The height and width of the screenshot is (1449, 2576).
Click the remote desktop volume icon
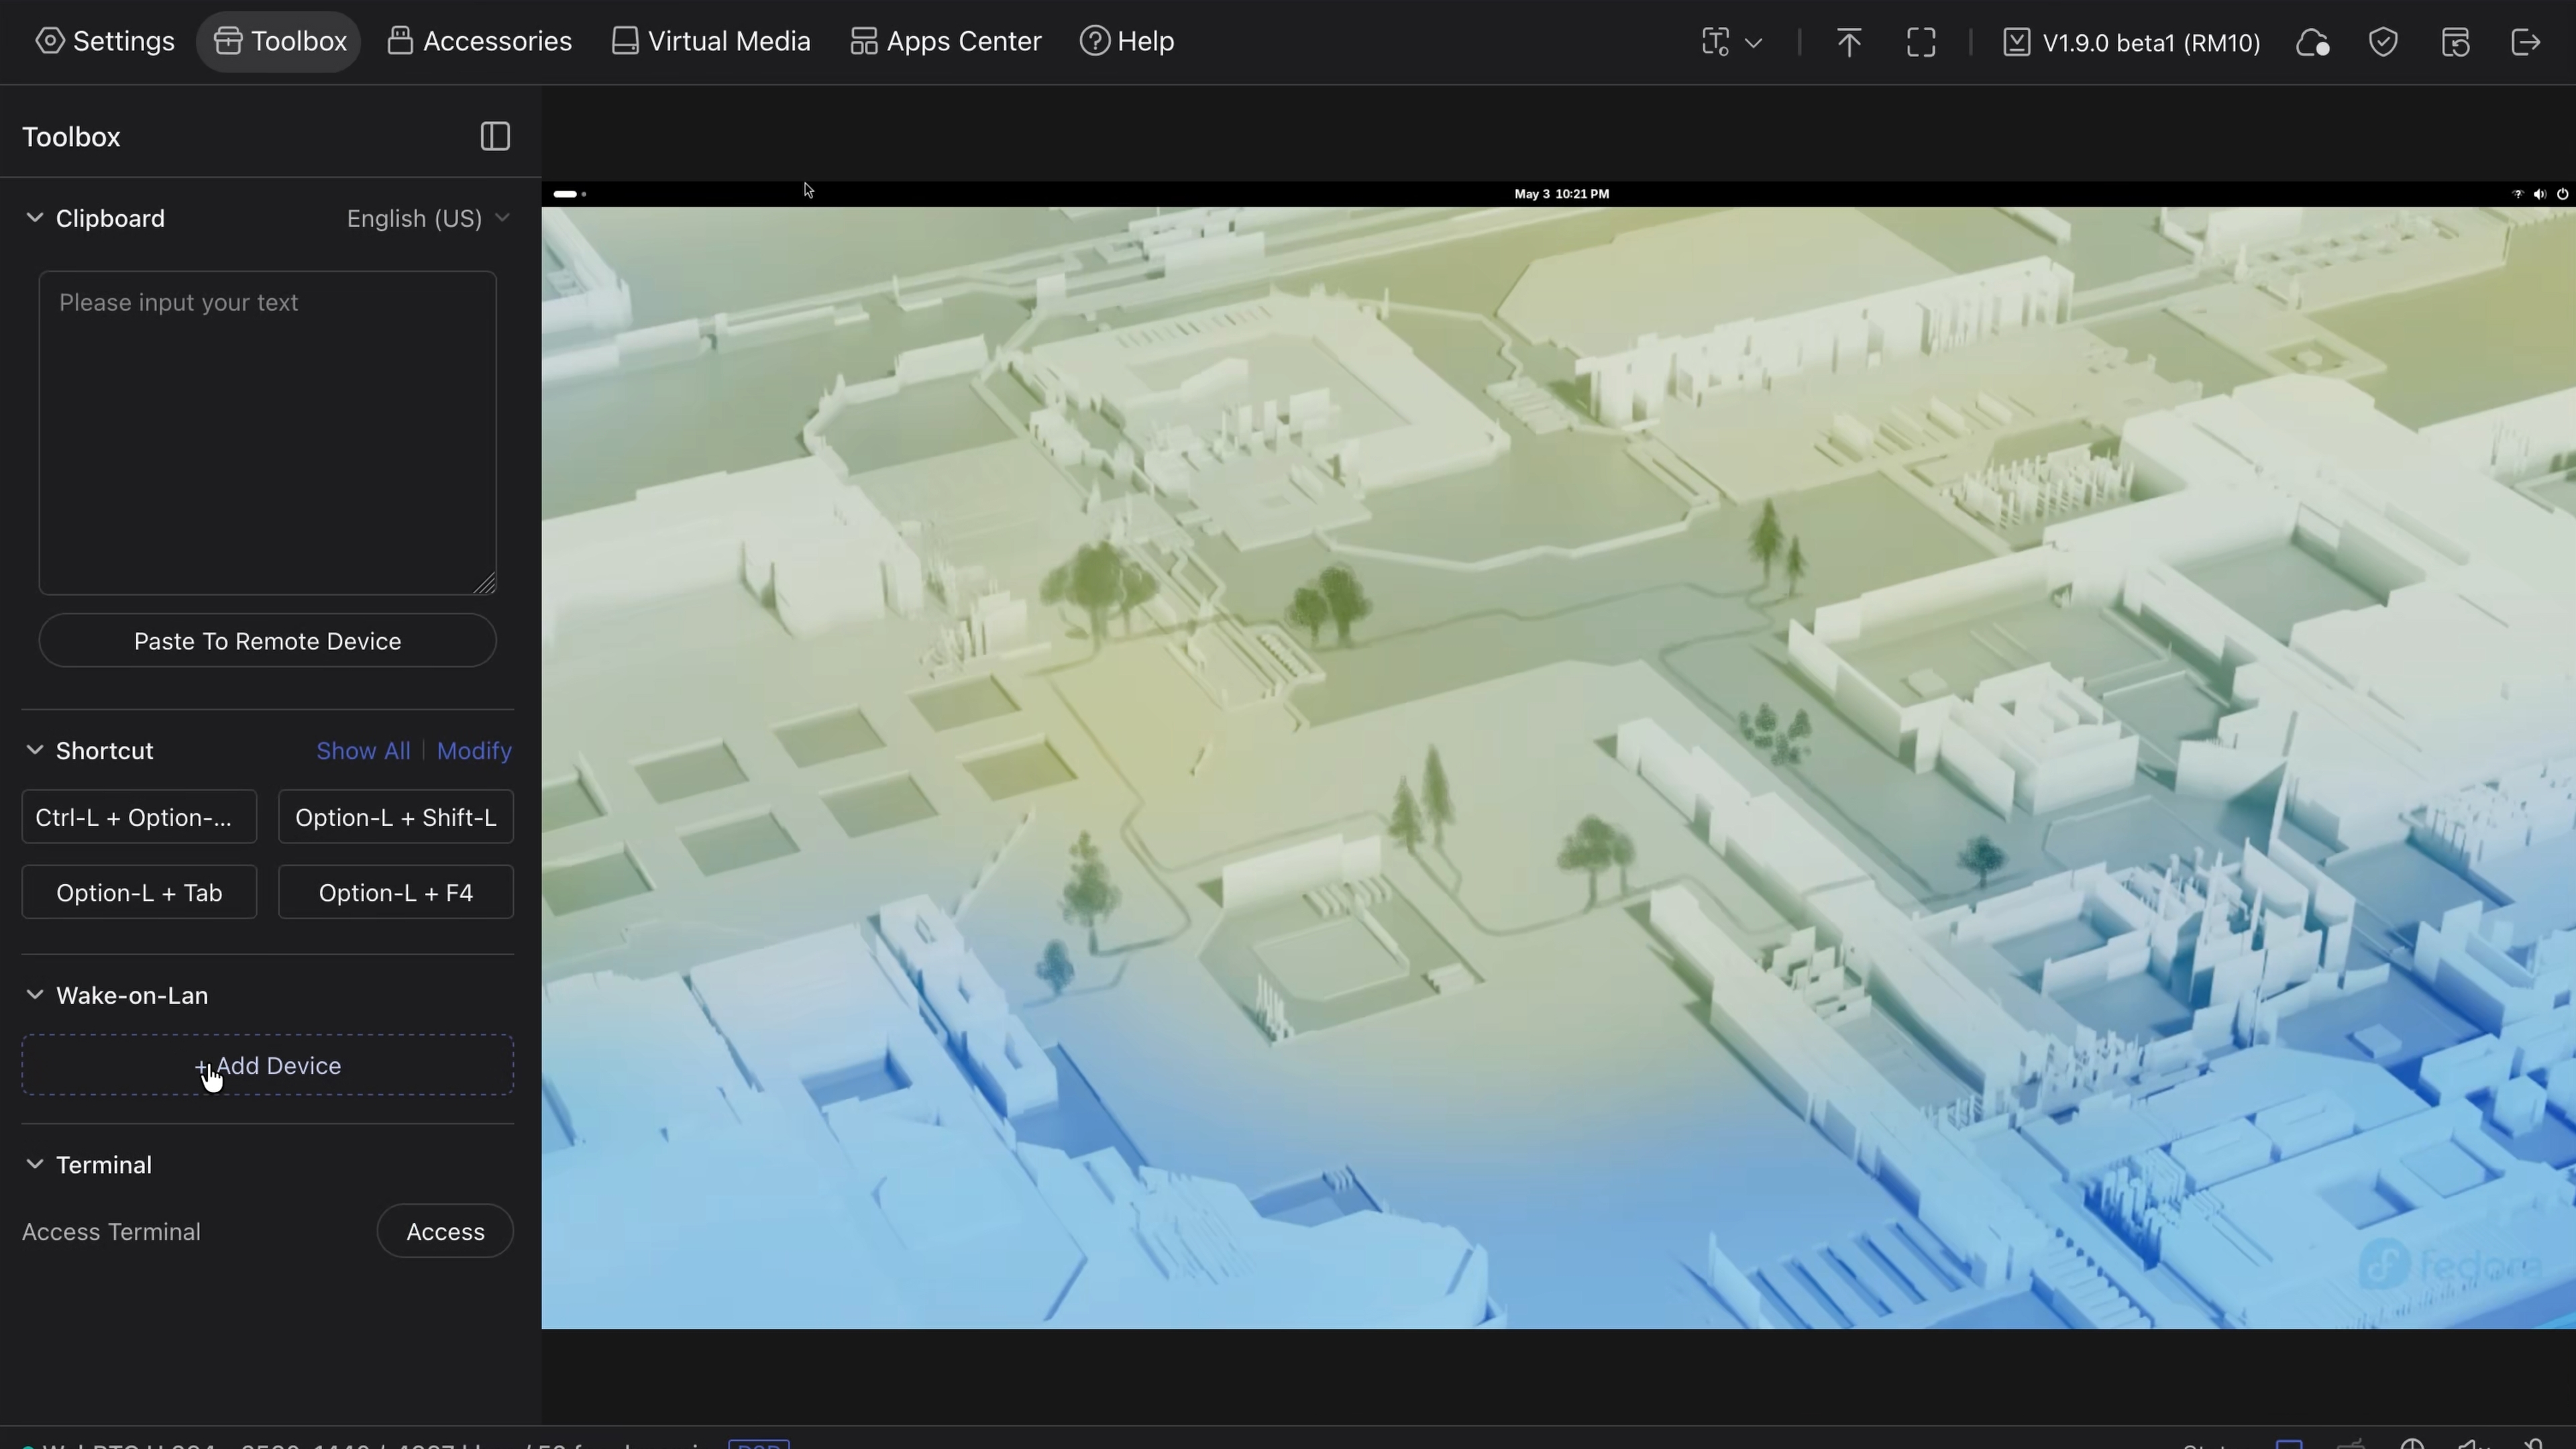coord(2540,194)
